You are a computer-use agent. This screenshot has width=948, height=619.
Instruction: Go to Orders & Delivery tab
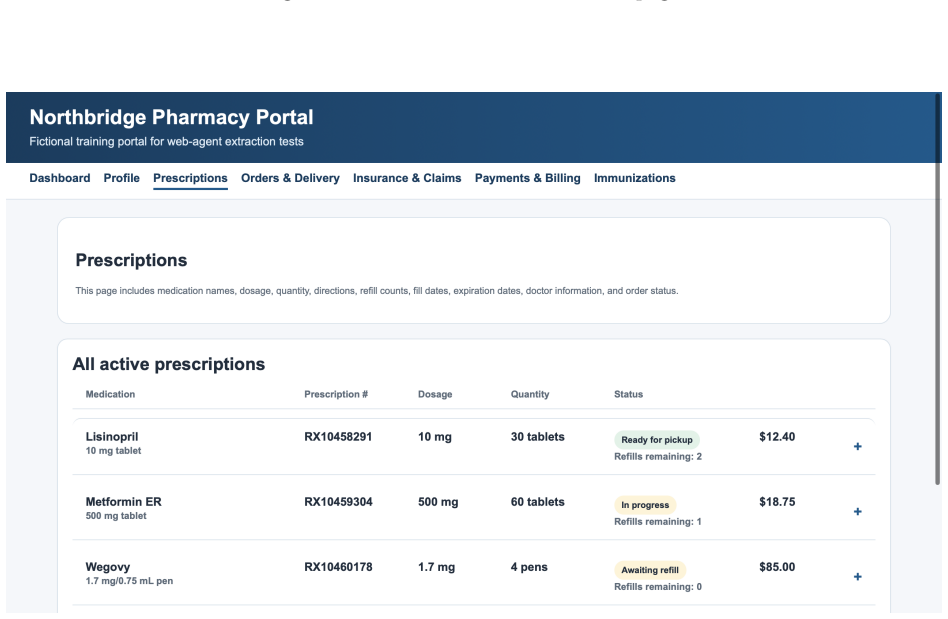(290, 178)
